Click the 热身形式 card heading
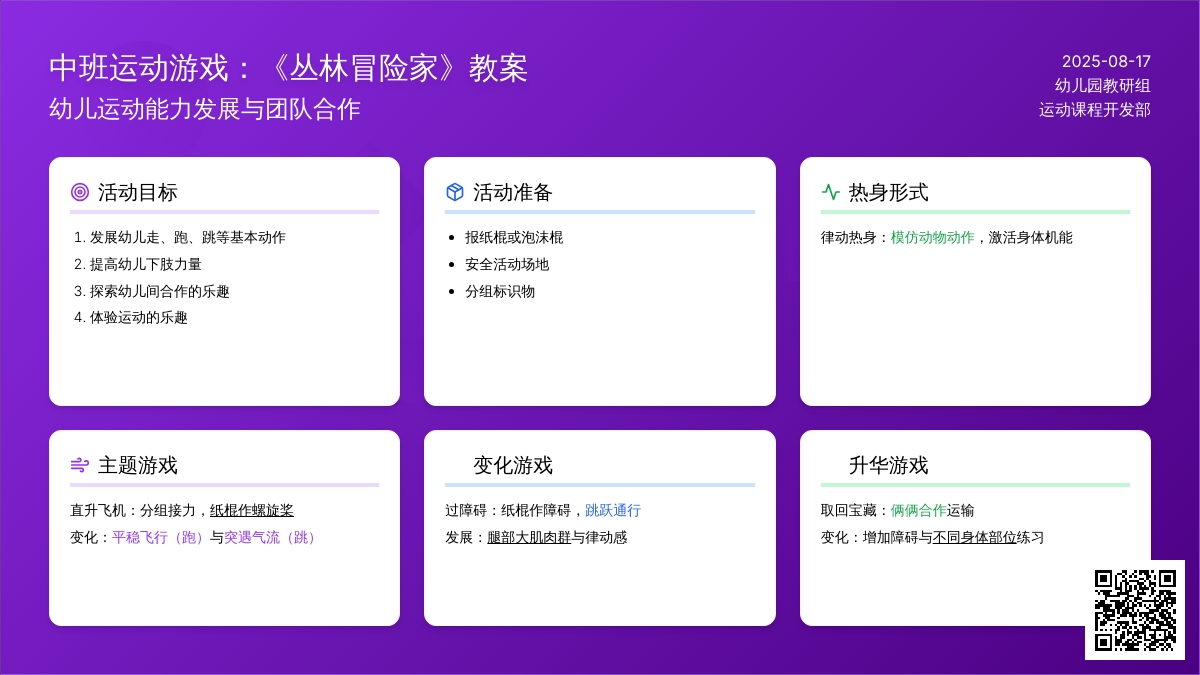1200x675 pixels. [x=889, y=192]
